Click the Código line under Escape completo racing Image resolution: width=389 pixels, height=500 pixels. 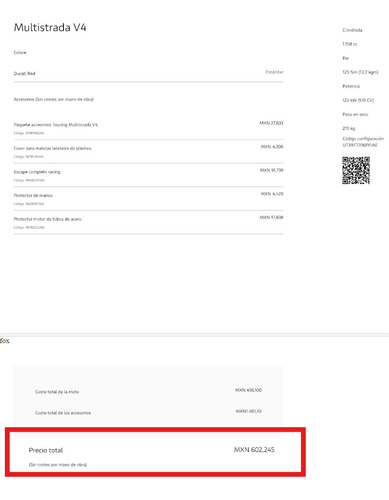[x=29, y=180]
